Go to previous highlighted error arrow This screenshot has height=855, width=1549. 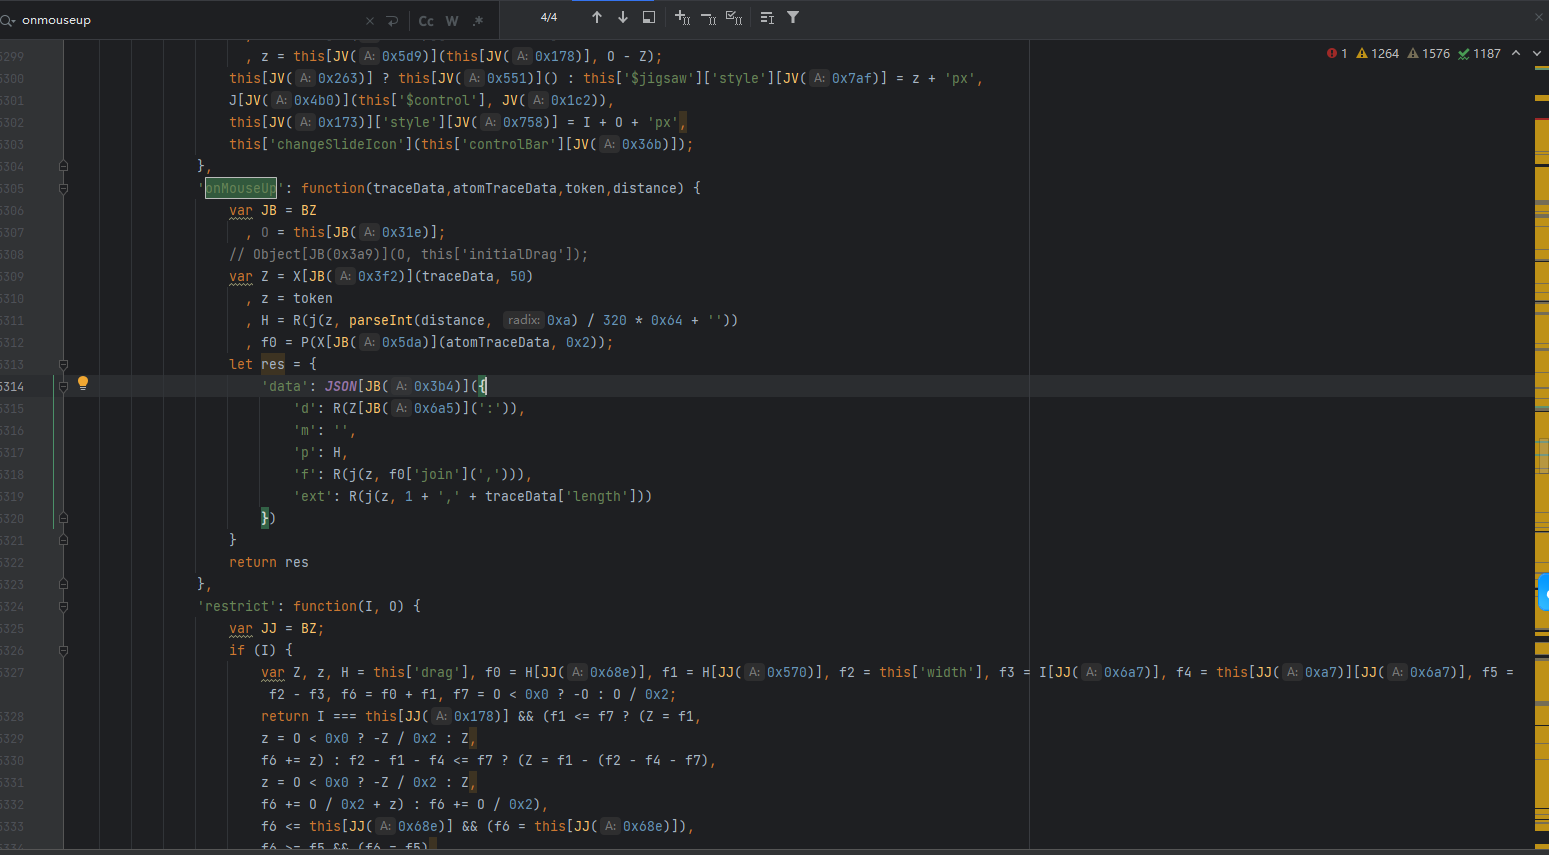click(x=1516, y=54)
